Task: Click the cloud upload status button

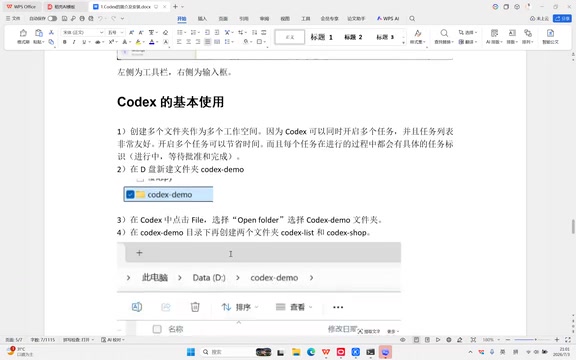Action: [539, 18]
